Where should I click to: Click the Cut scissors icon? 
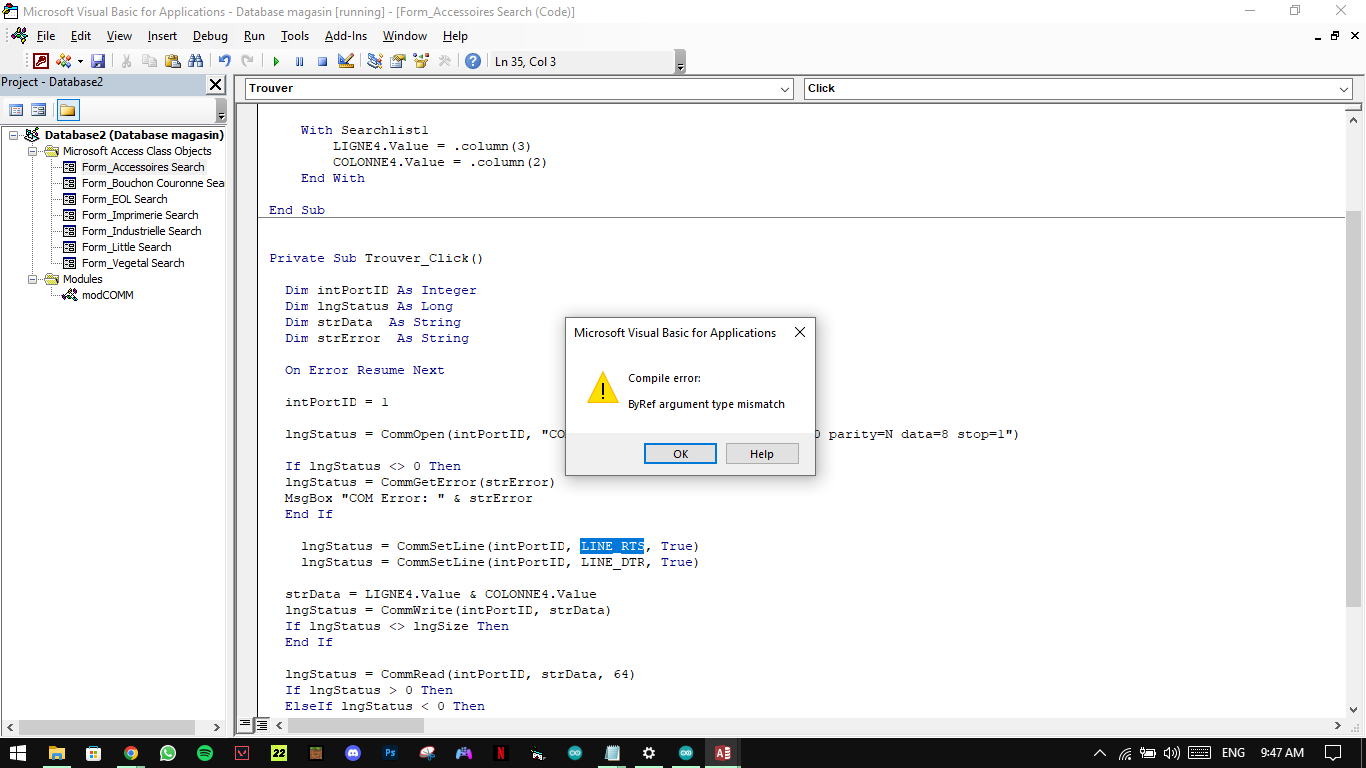pyautogui.click(x=127, y=61)
